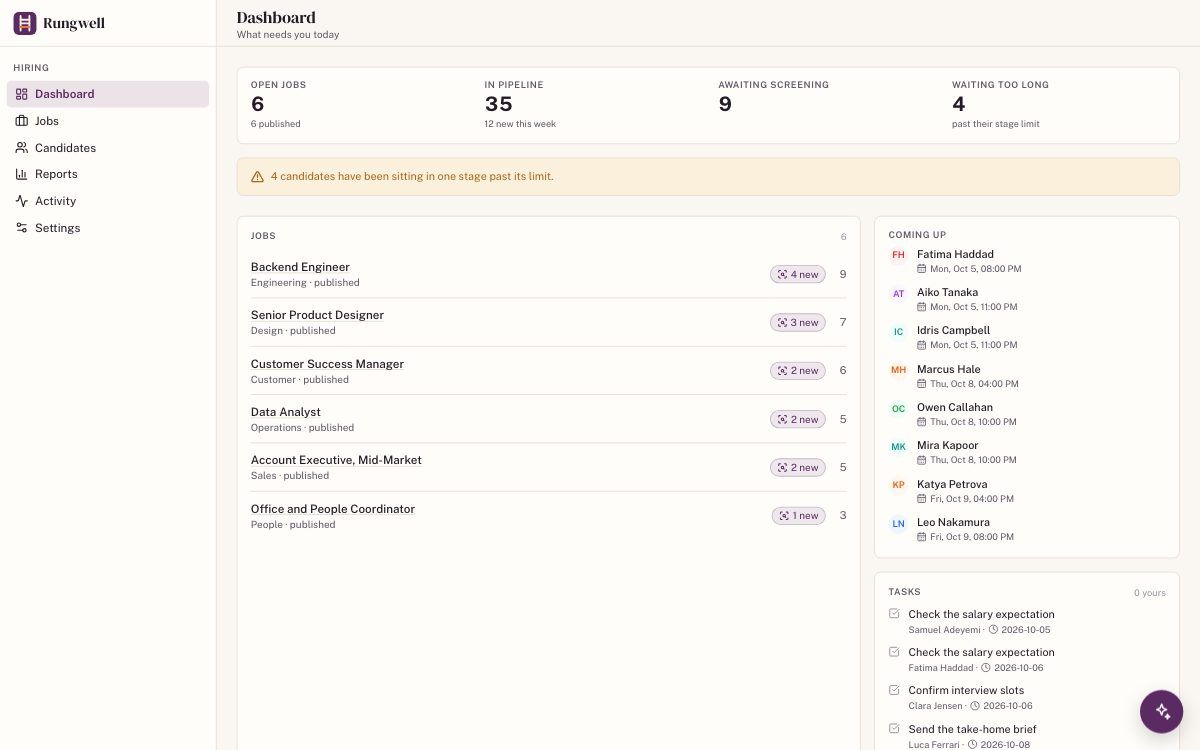Open Settings in the sidebar
1200x750 pixels.
[x=108, y=228]
